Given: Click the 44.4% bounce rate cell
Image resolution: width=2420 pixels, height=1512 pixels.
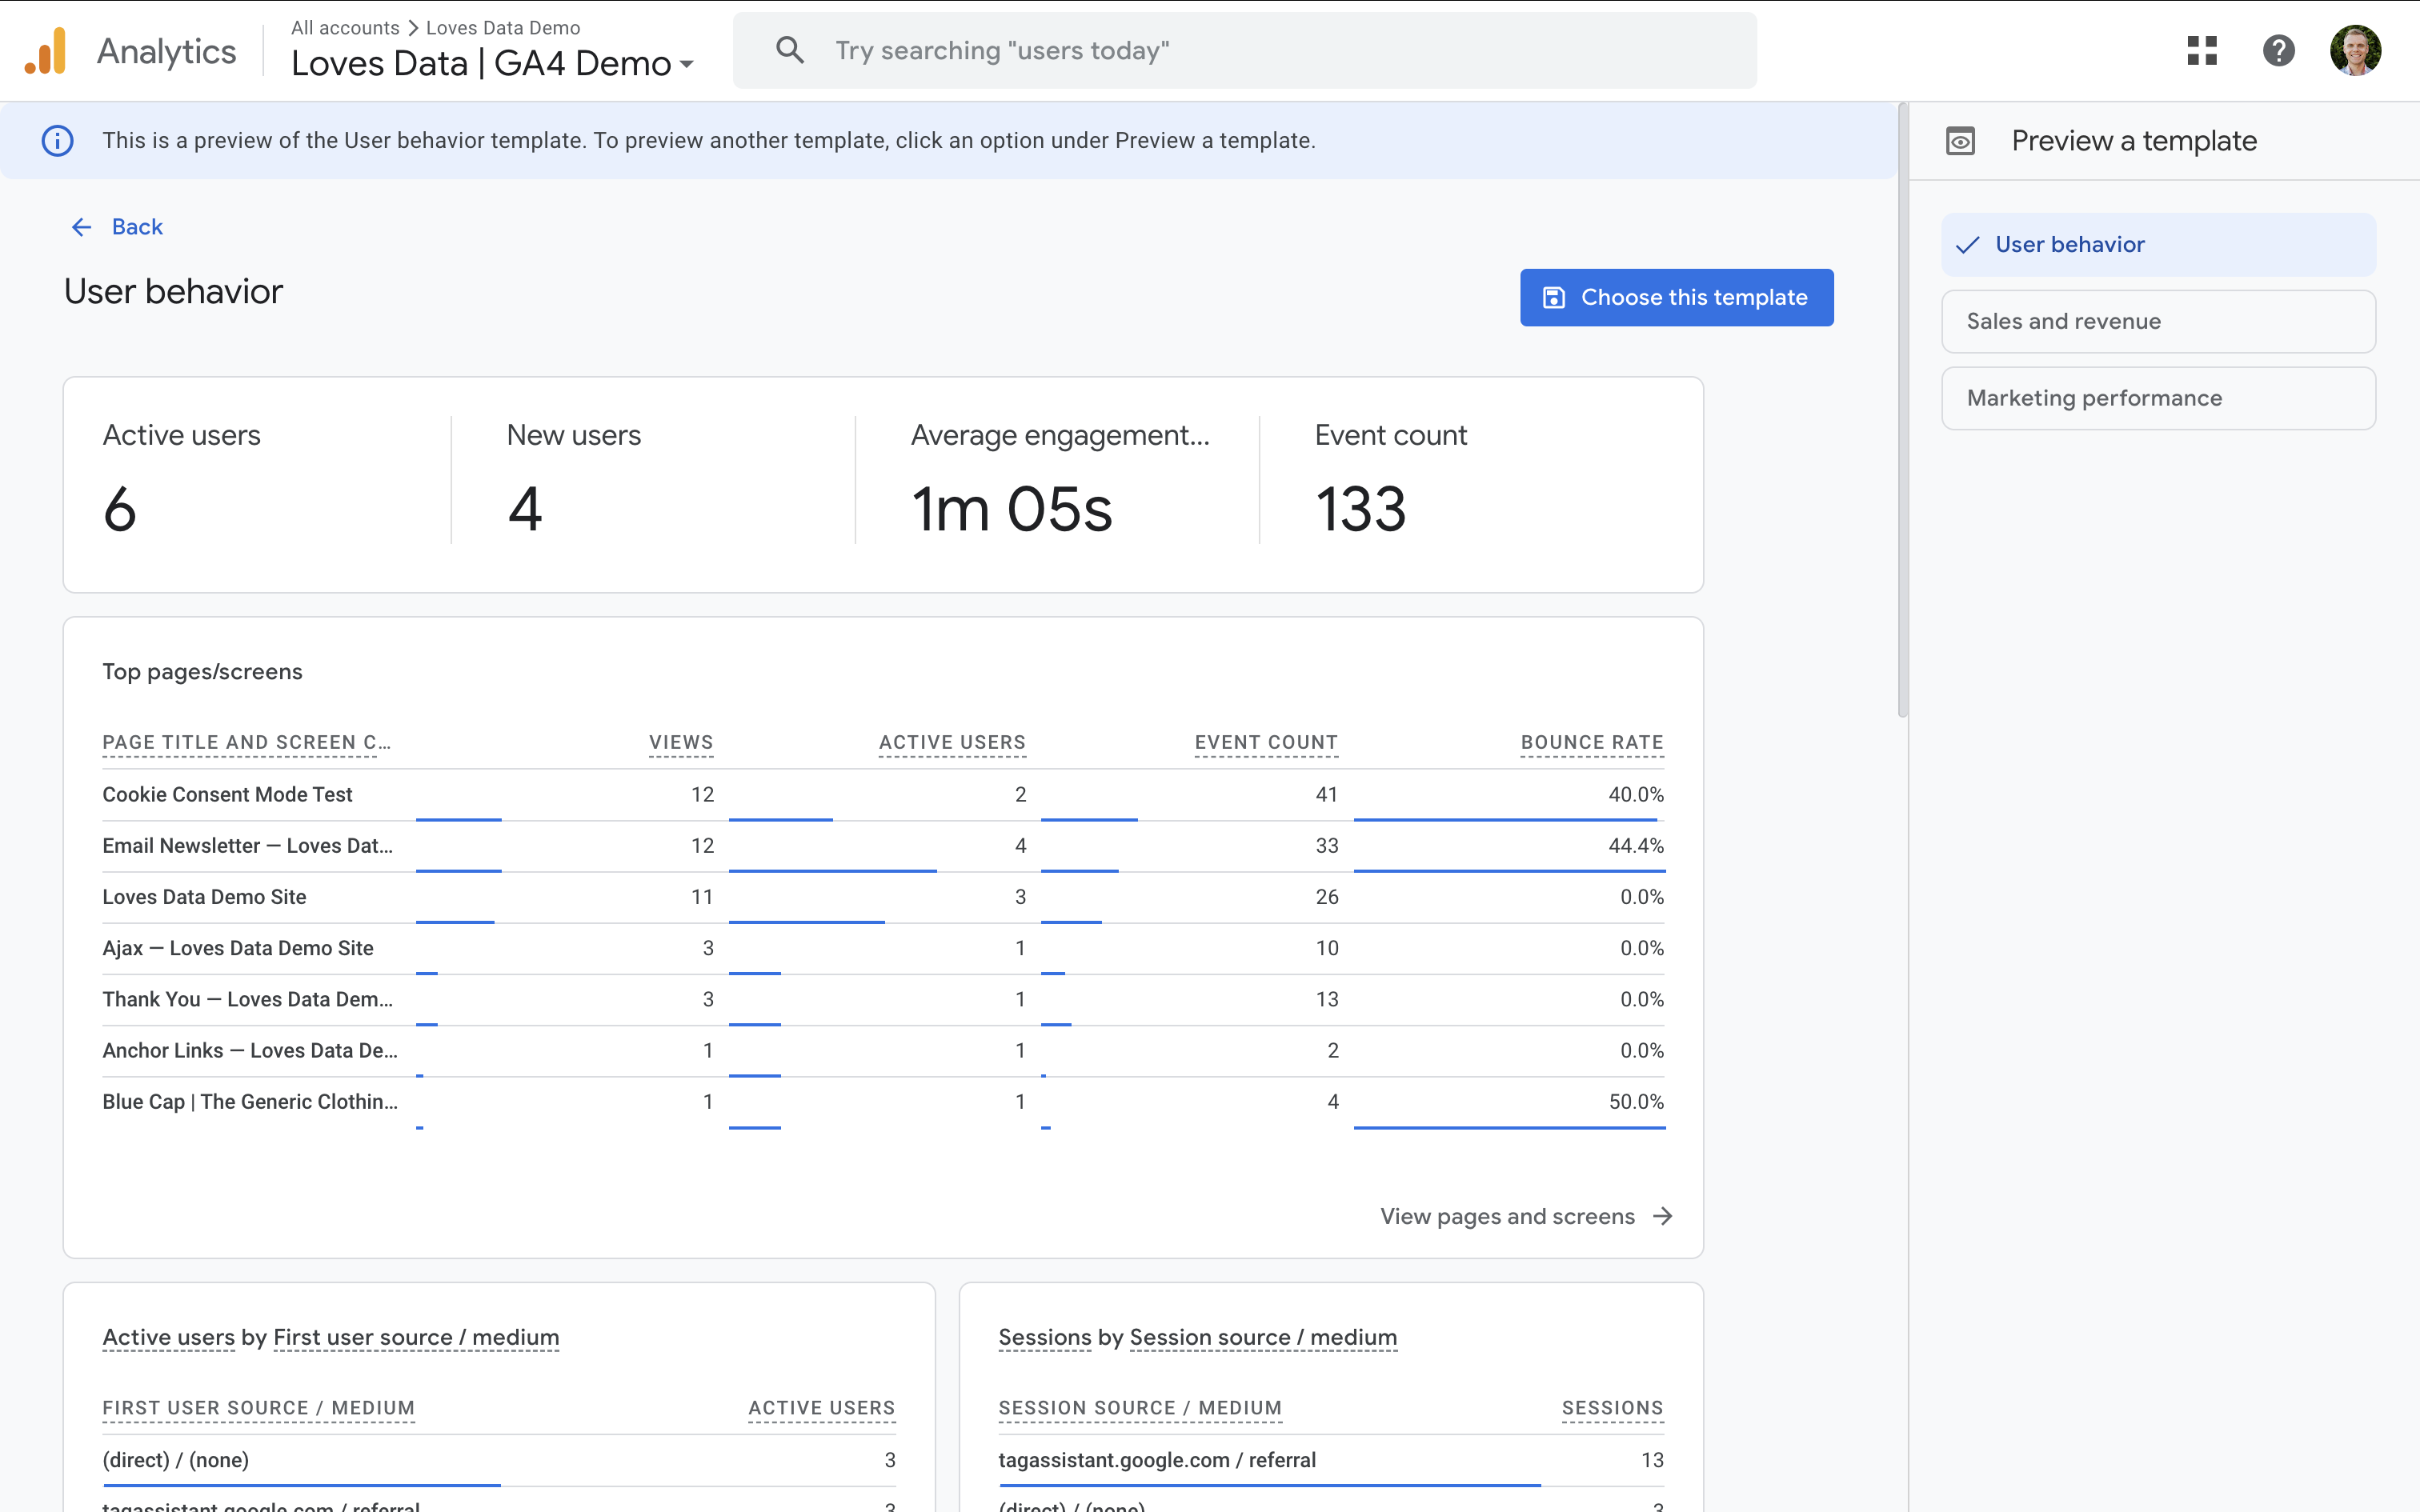Looking at the screenshot, I should (1636, 846).
